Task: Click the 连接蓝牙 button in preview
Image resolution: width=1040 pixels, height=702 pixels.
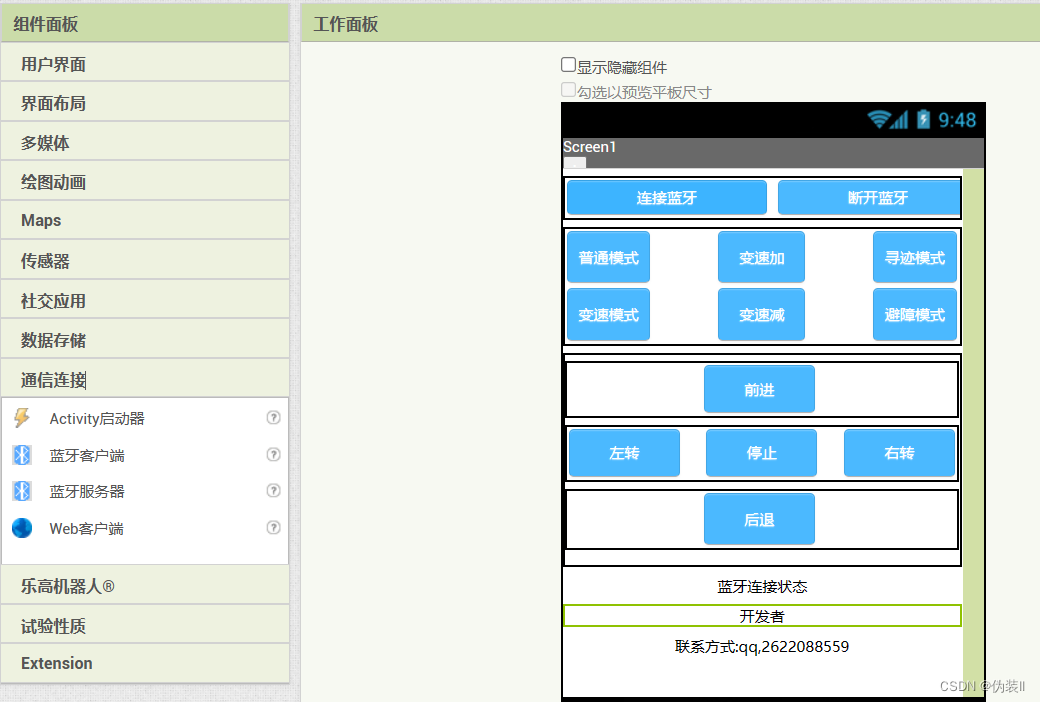Action: (x=666, y=197)
